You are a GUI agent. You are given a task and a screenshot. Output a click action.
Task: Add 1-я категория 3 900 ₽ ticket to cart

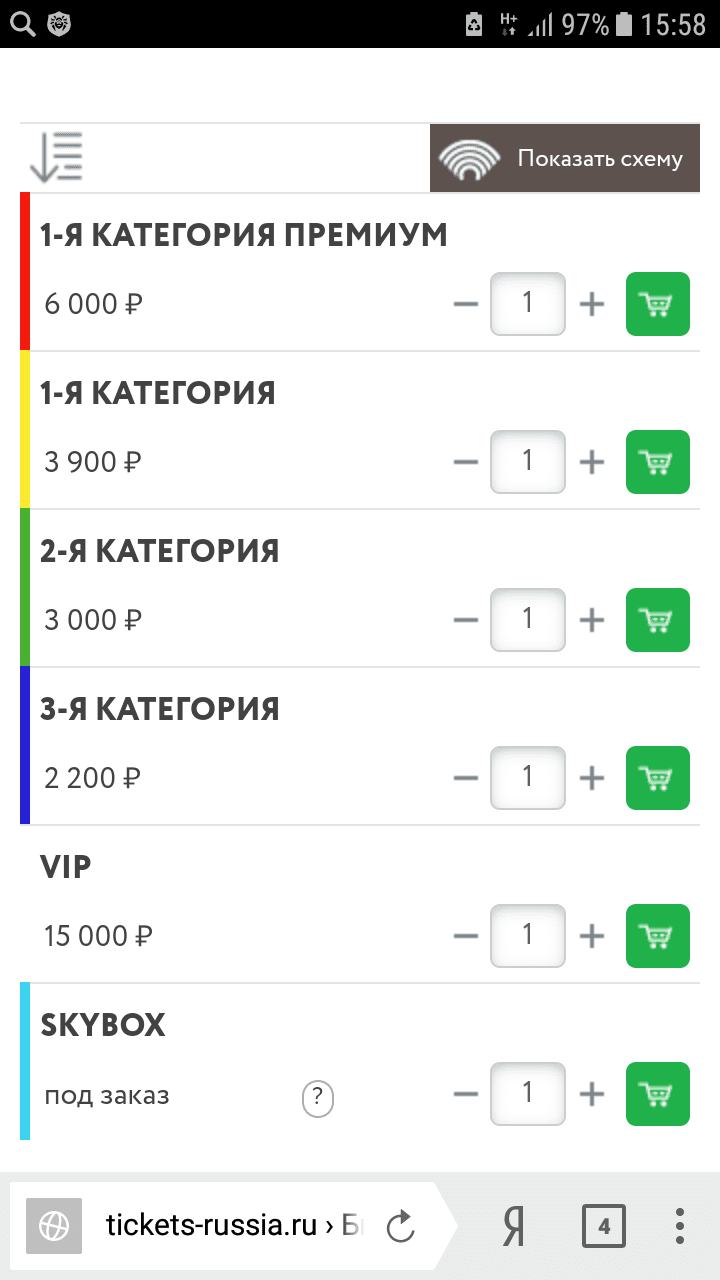[x=657, y=462]
